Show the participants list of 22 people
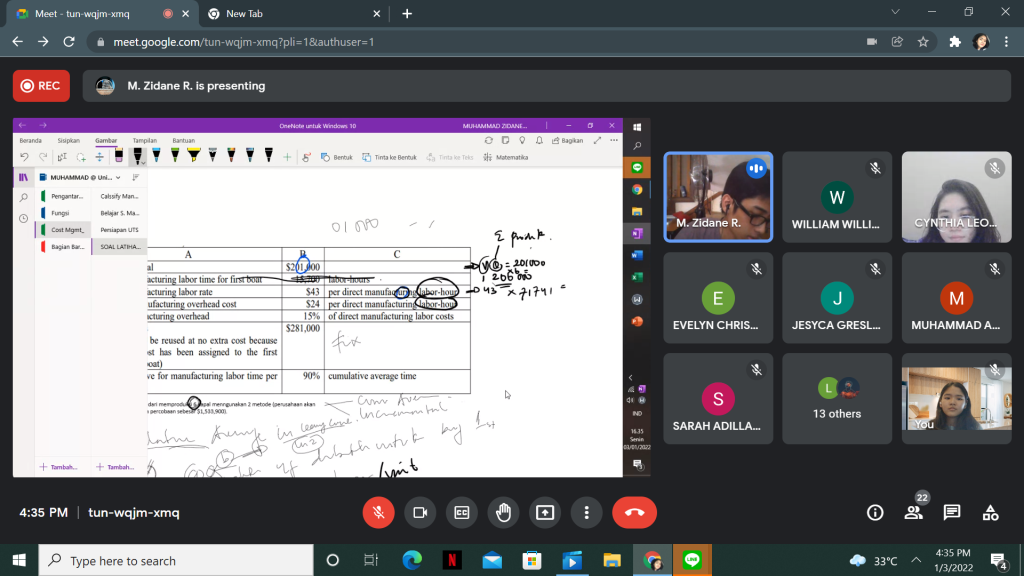The image size is (1024, 576). point(913,512)
